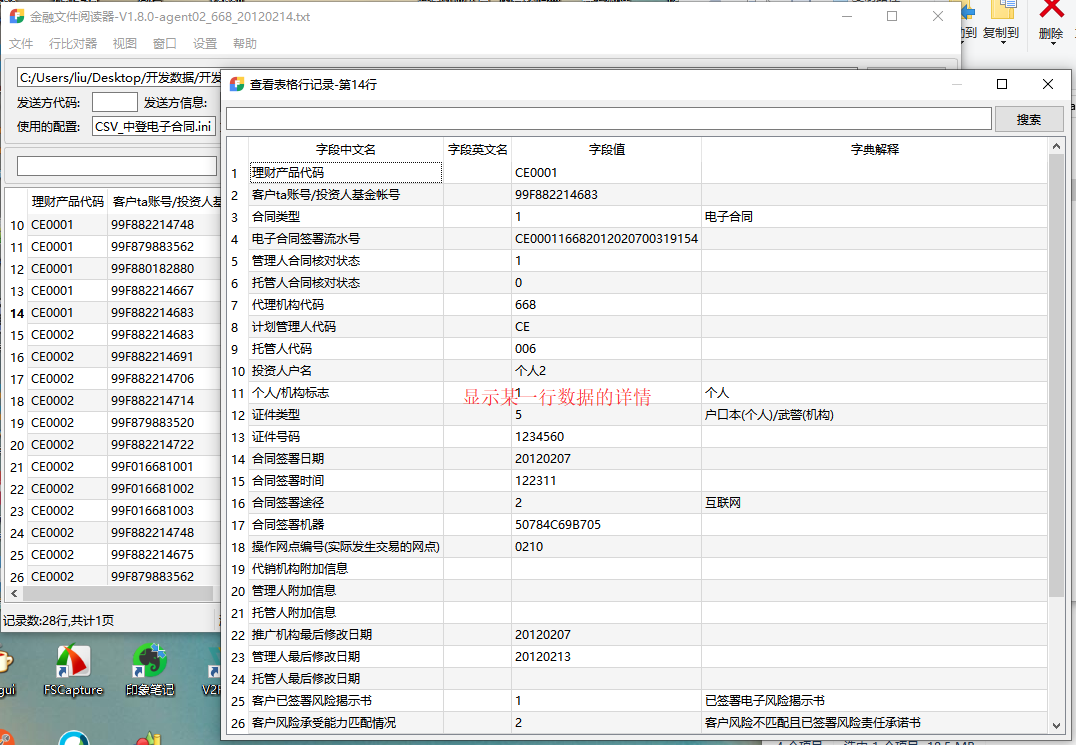Click the 记录数:28行,共计1页 status text

(59, 621)
